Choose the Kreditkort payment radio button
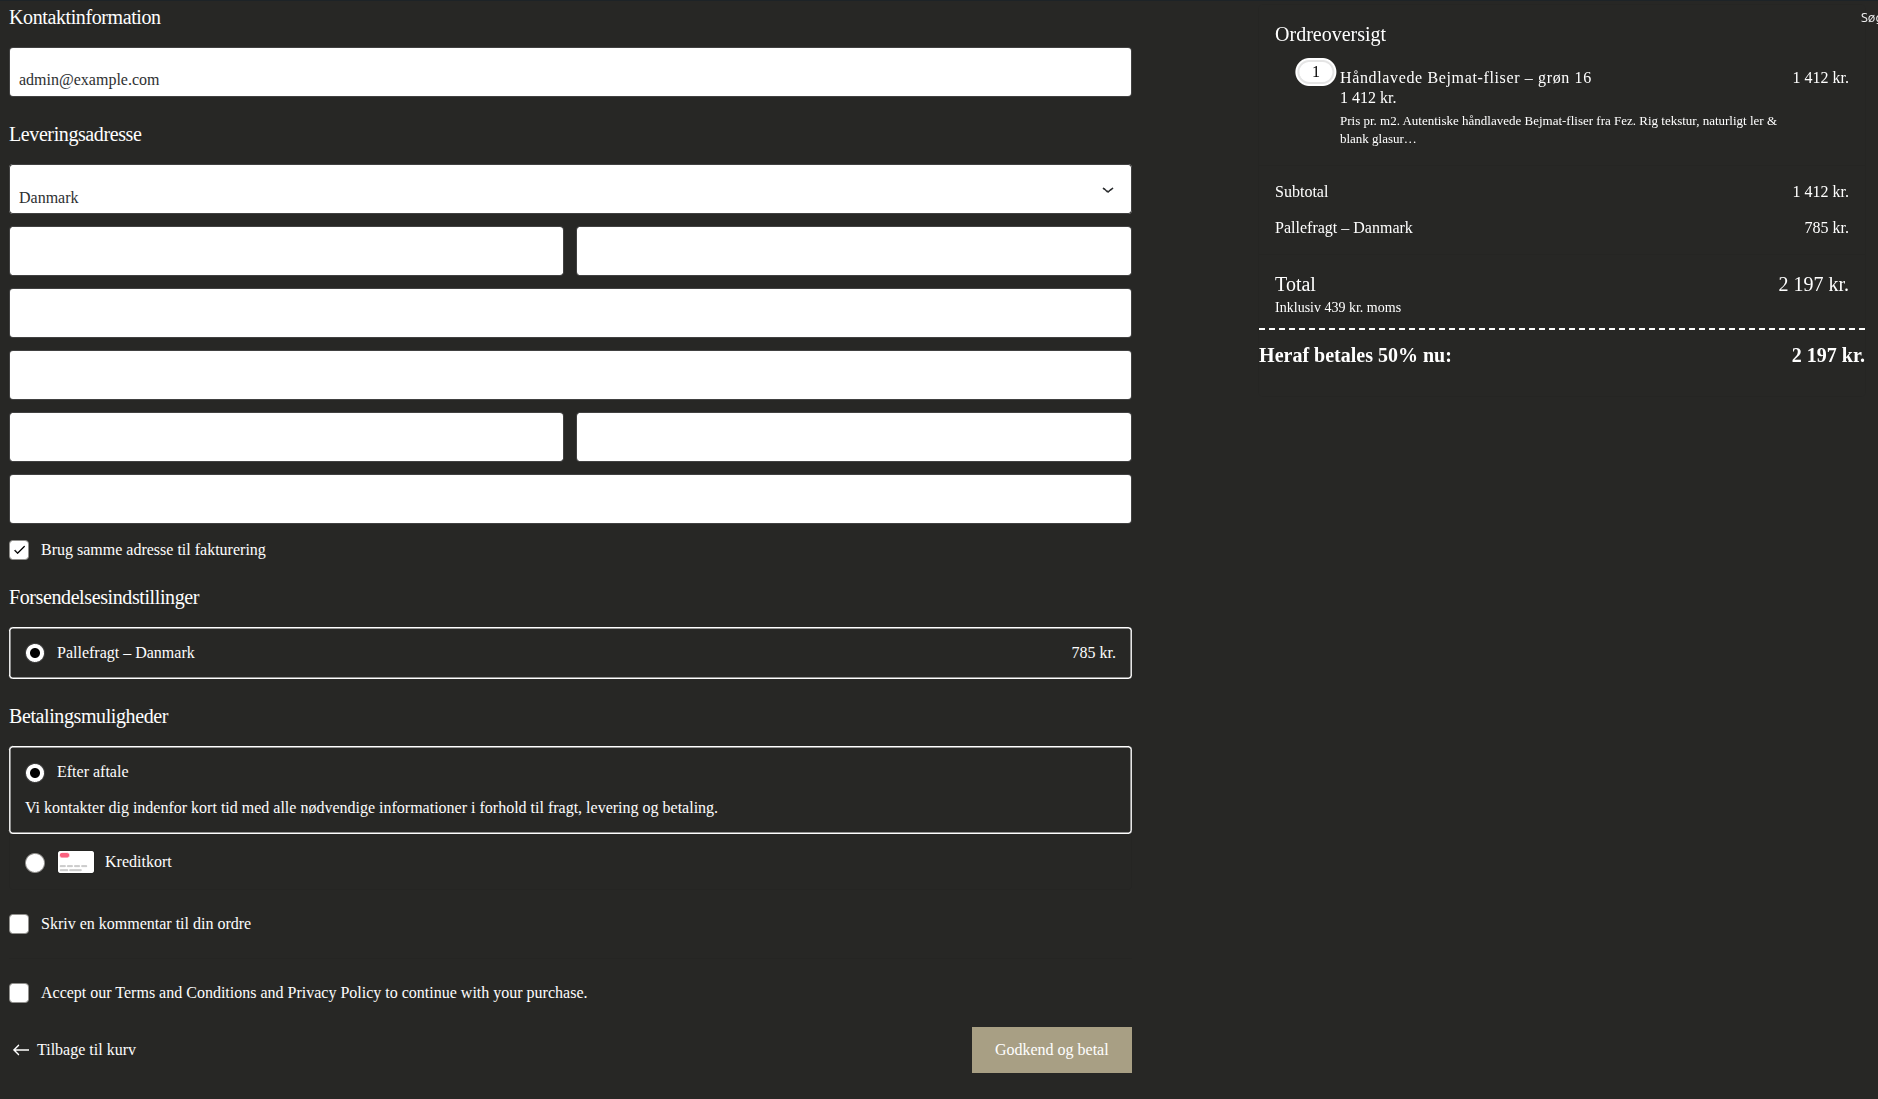Viewport: 1878px width, 1099px height. [35, 863]
